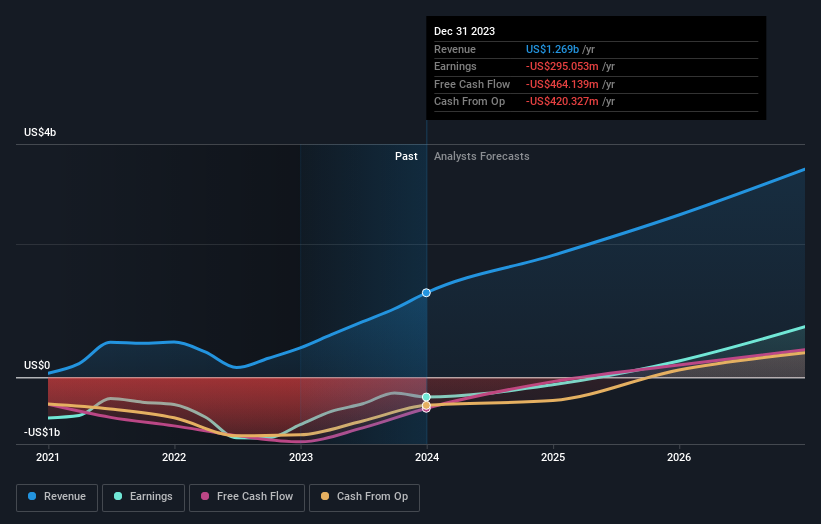Click the Analysts Forecasts label
The image size is (821, 524).
pos(481,157)
